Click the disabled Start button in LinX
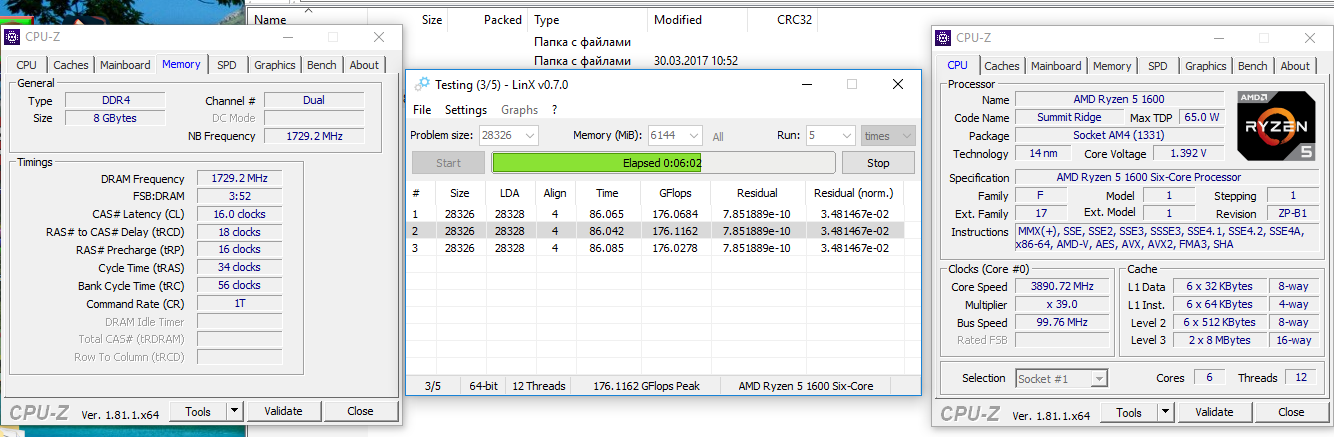This screenshot has height=437, width=1334. click(449, 163)
